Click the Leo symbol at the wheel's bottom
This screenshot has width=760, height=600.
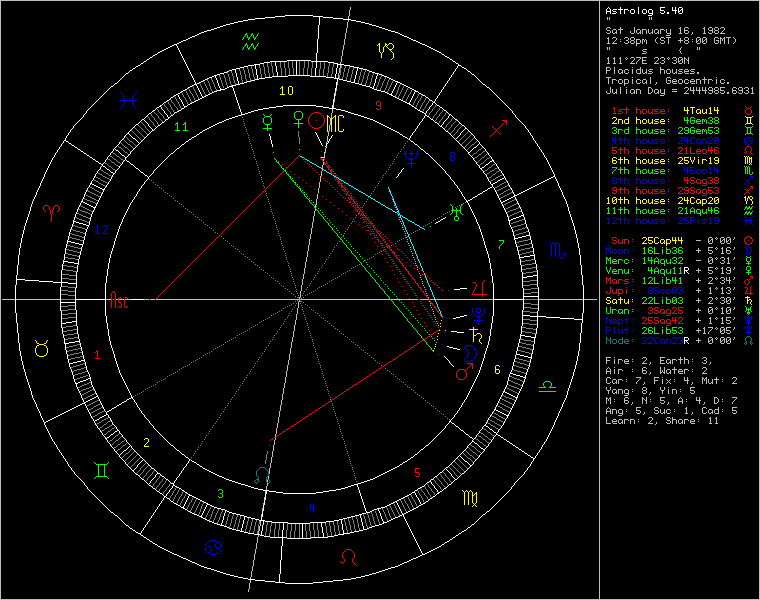pyautogui.click(x=347, y=554)
